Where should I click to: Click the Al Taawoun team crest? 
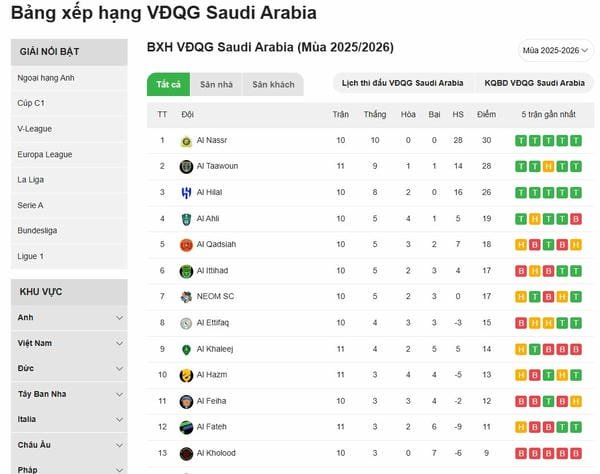tap(186, 166)
